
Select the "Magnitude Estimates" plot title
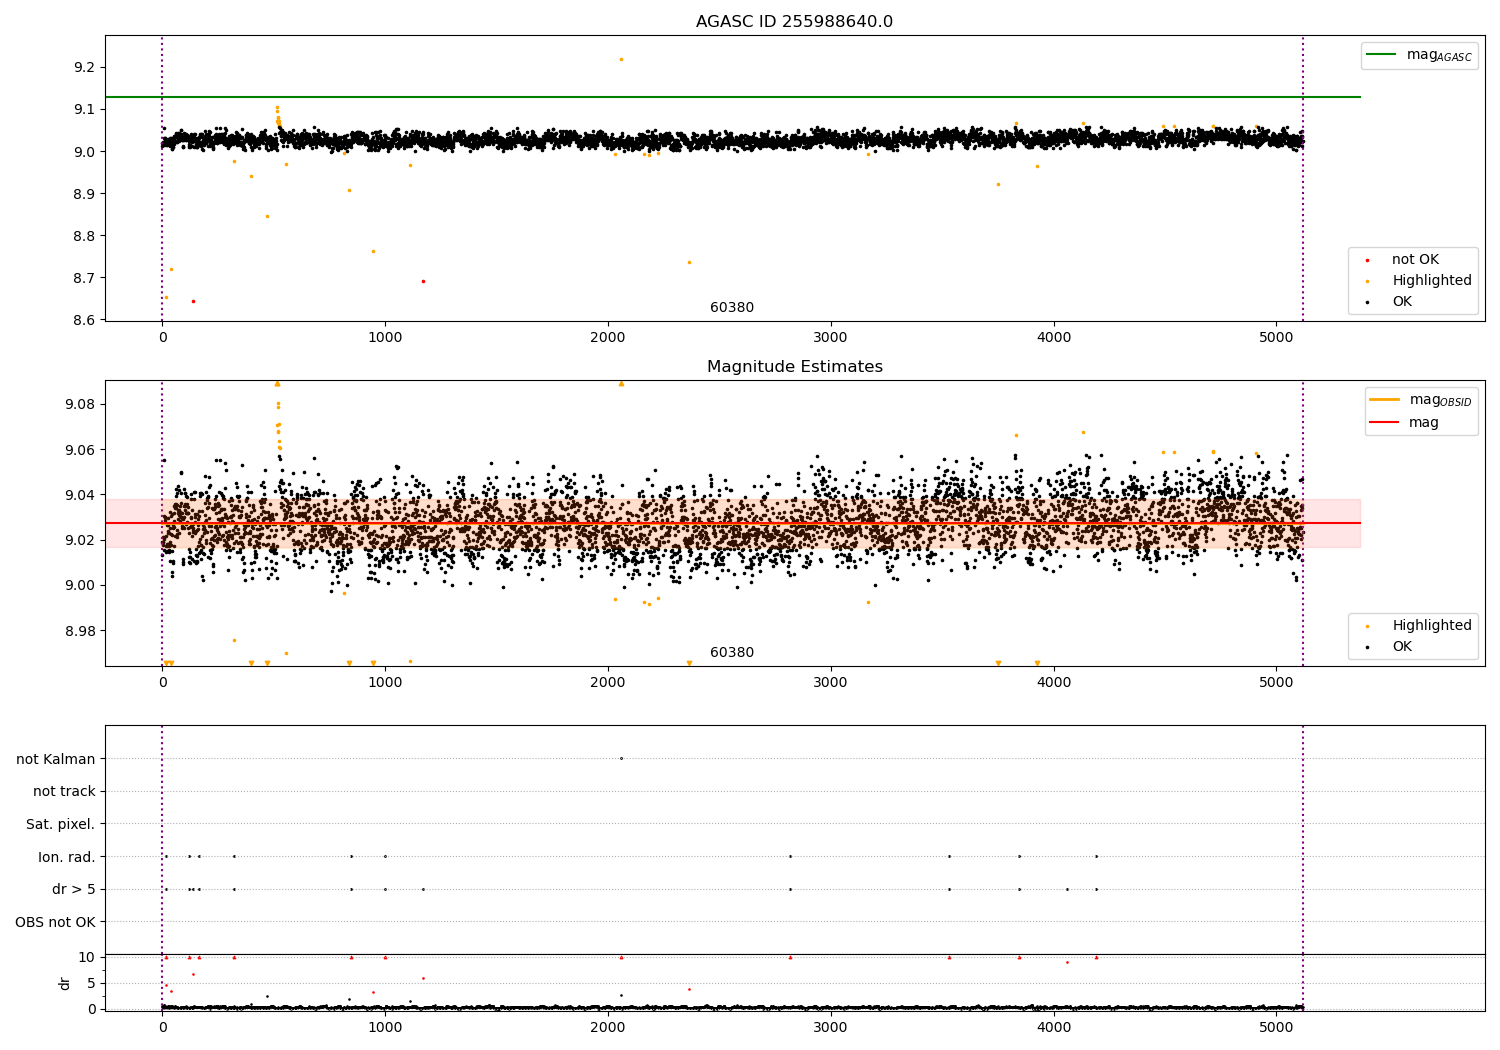tap(794, 367)
